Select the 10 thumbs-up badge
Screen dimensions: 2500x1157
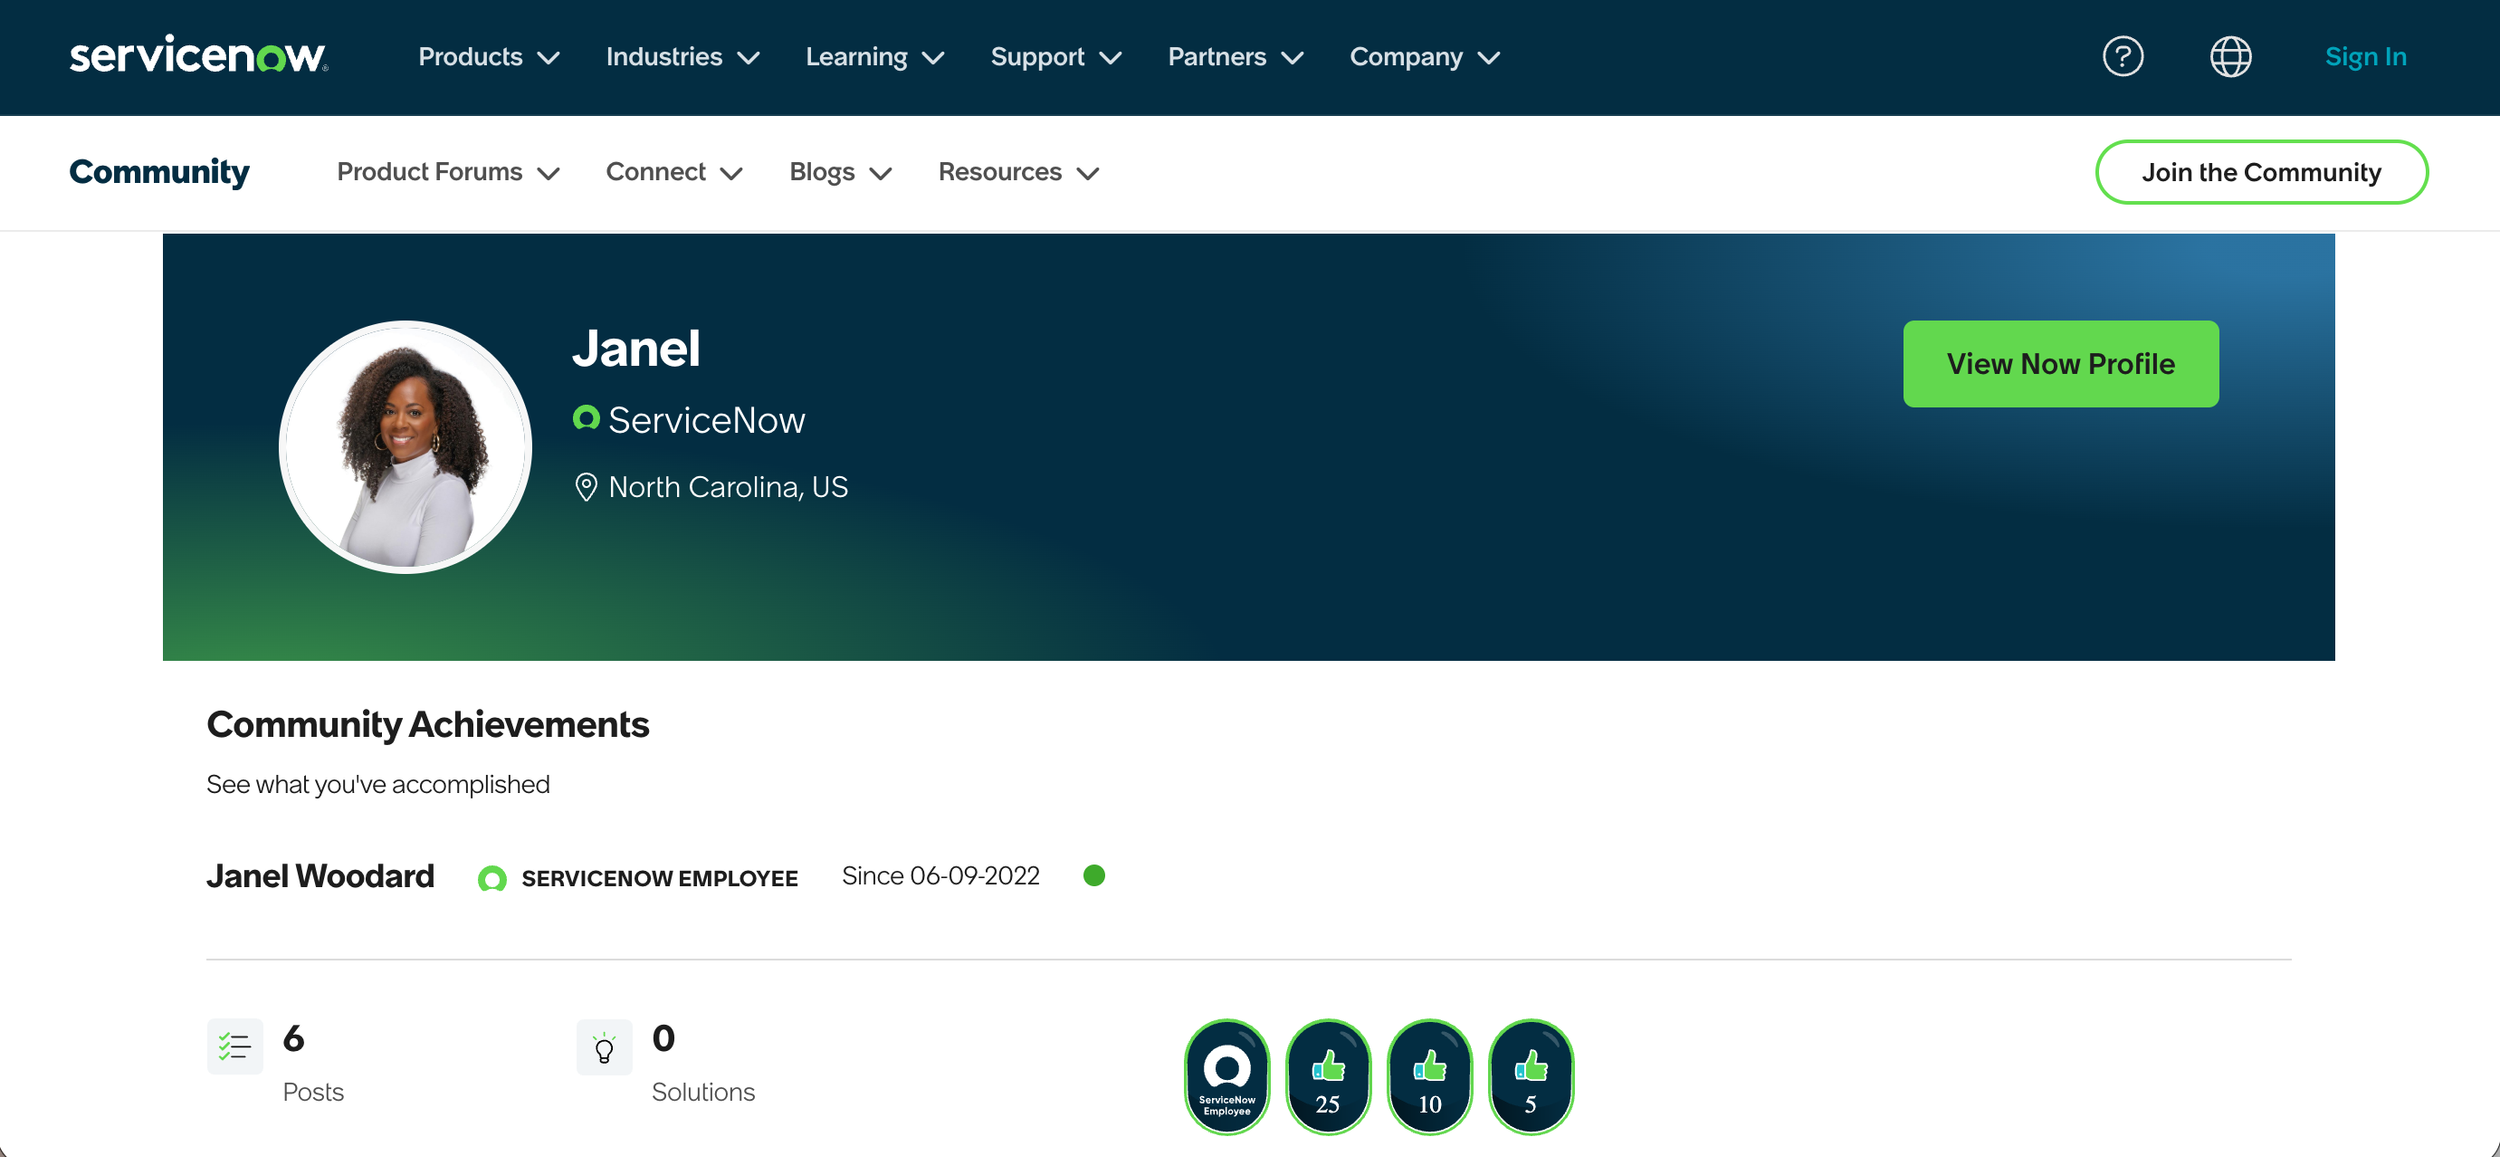[1429, 1077]
